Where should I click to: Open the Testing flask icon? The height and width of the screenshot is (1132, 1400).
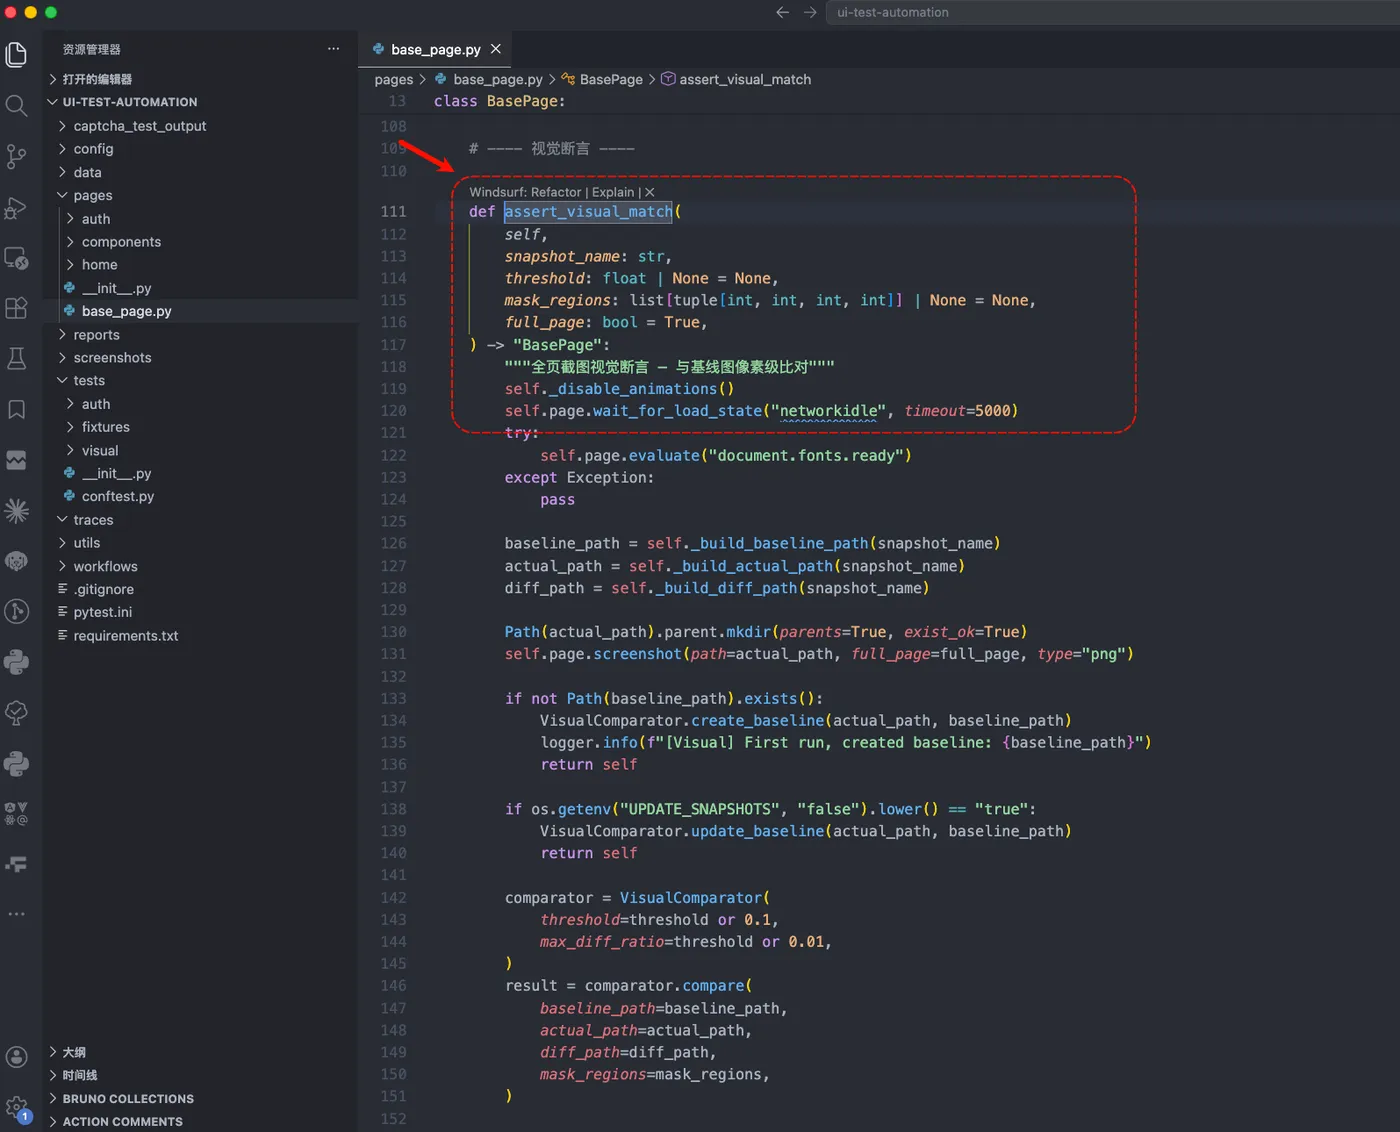click(16, 358)
